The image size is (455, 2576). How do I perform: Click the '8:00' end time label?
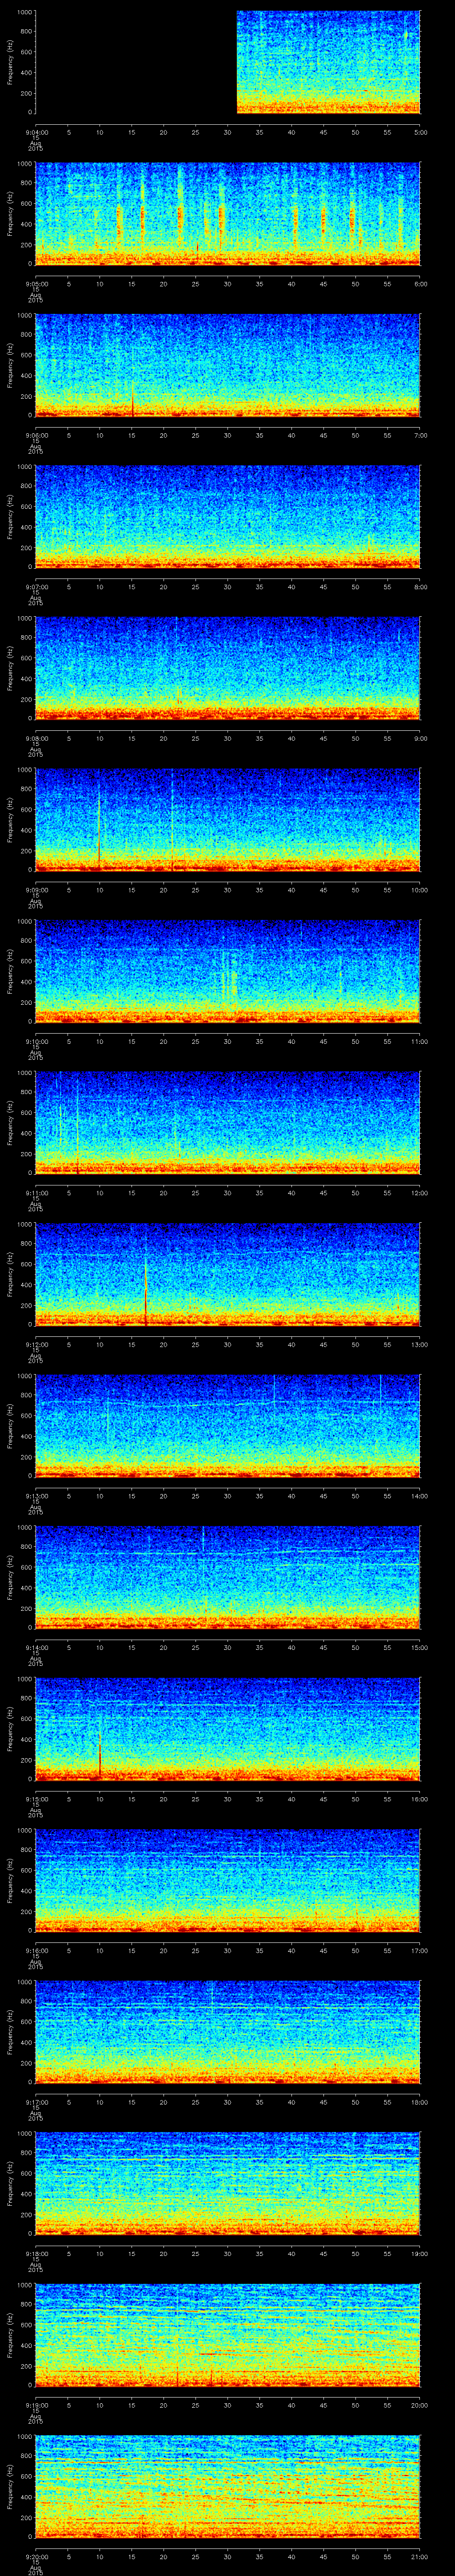click(421, 587)
